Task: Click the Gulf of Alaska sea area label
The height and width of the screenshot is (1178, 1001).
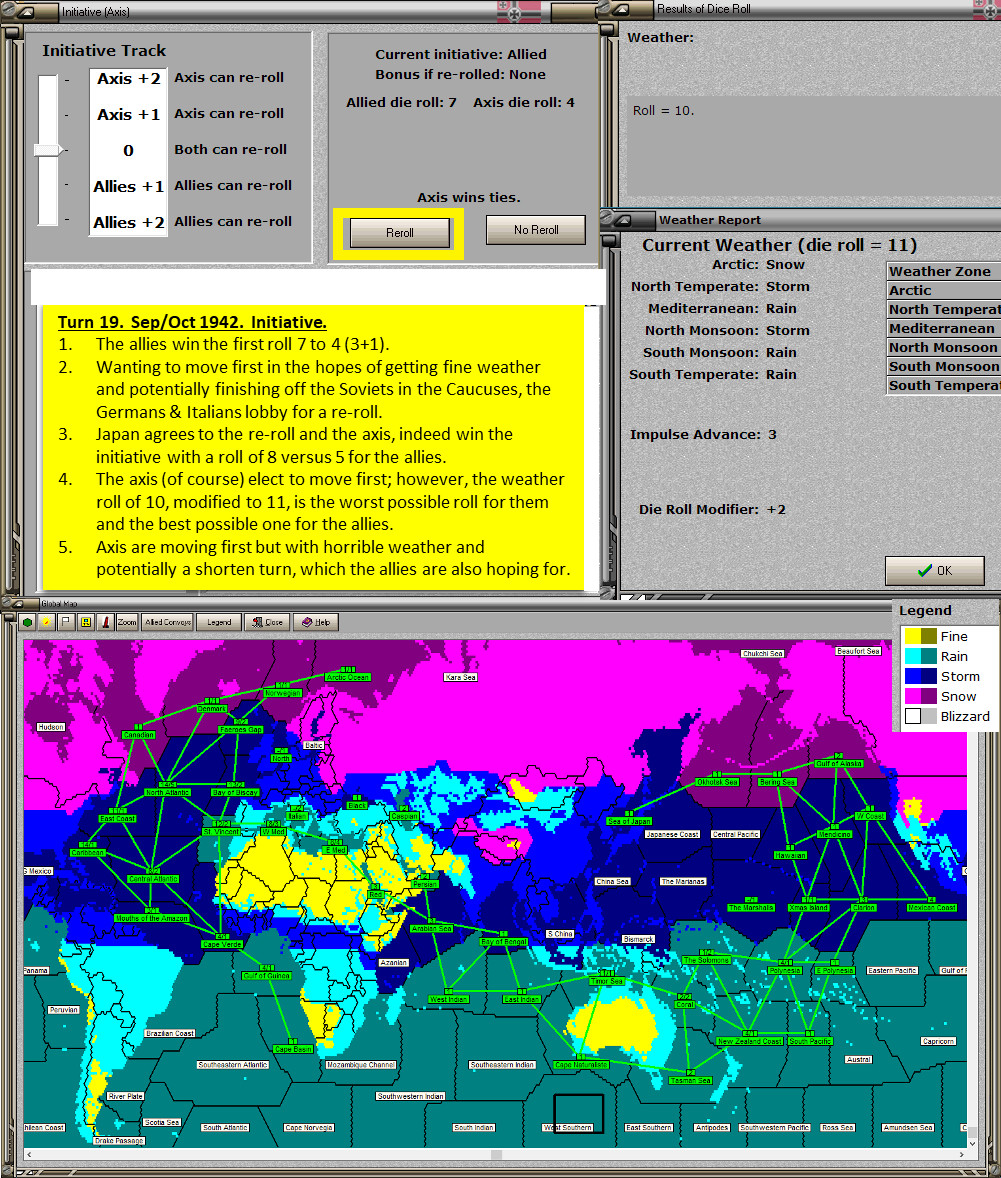Action: 839,763
